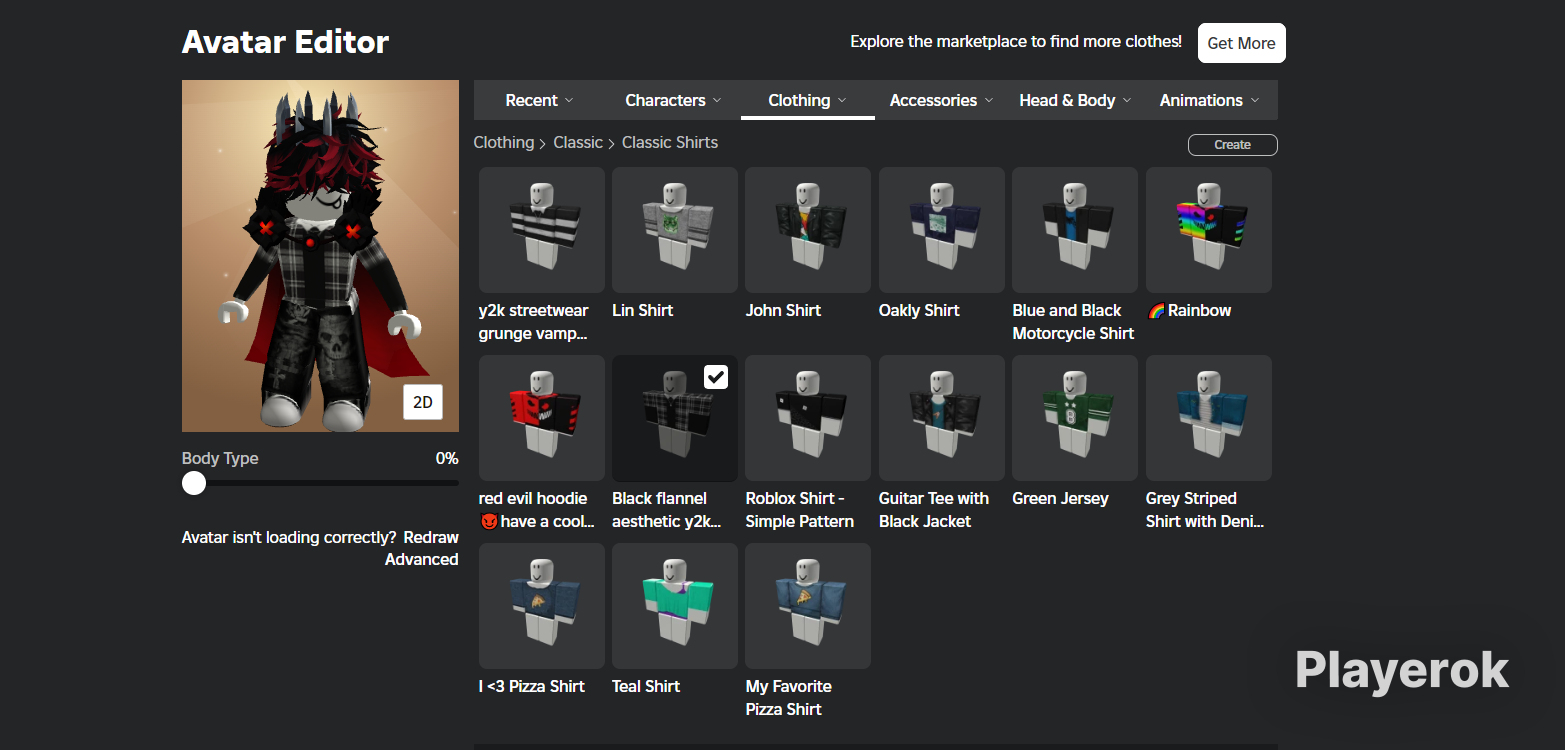Open the Green Jersey name link
The image size is (1565, 750).
coord(1060,498)
